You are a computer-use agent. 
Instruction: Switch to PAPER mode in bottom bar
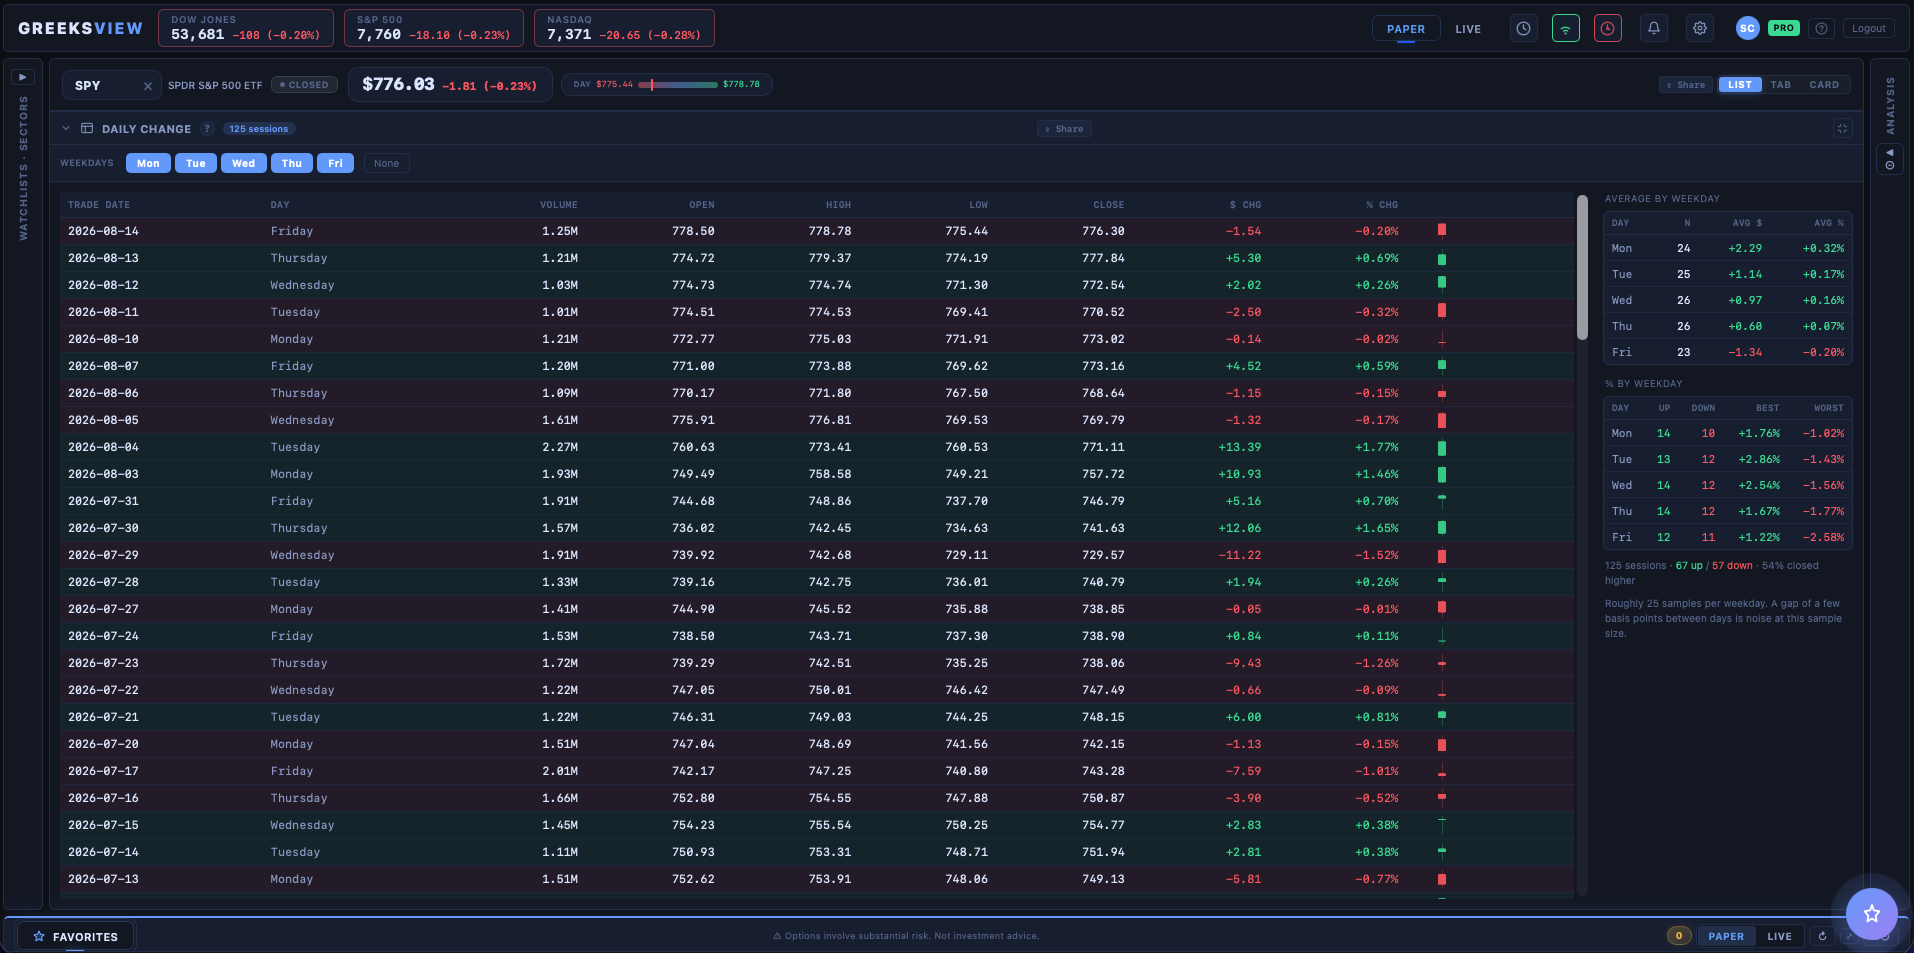click(x=1726, y=936)
